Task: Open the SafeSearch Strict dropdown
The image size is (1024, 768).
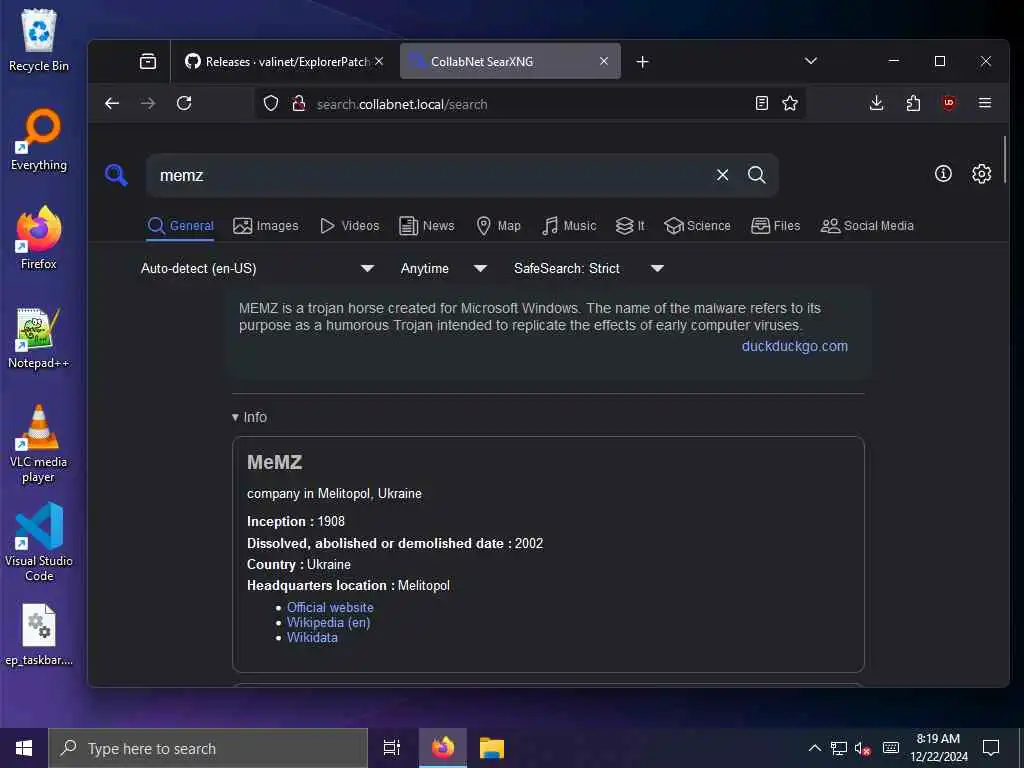Action: click(588, 268)
